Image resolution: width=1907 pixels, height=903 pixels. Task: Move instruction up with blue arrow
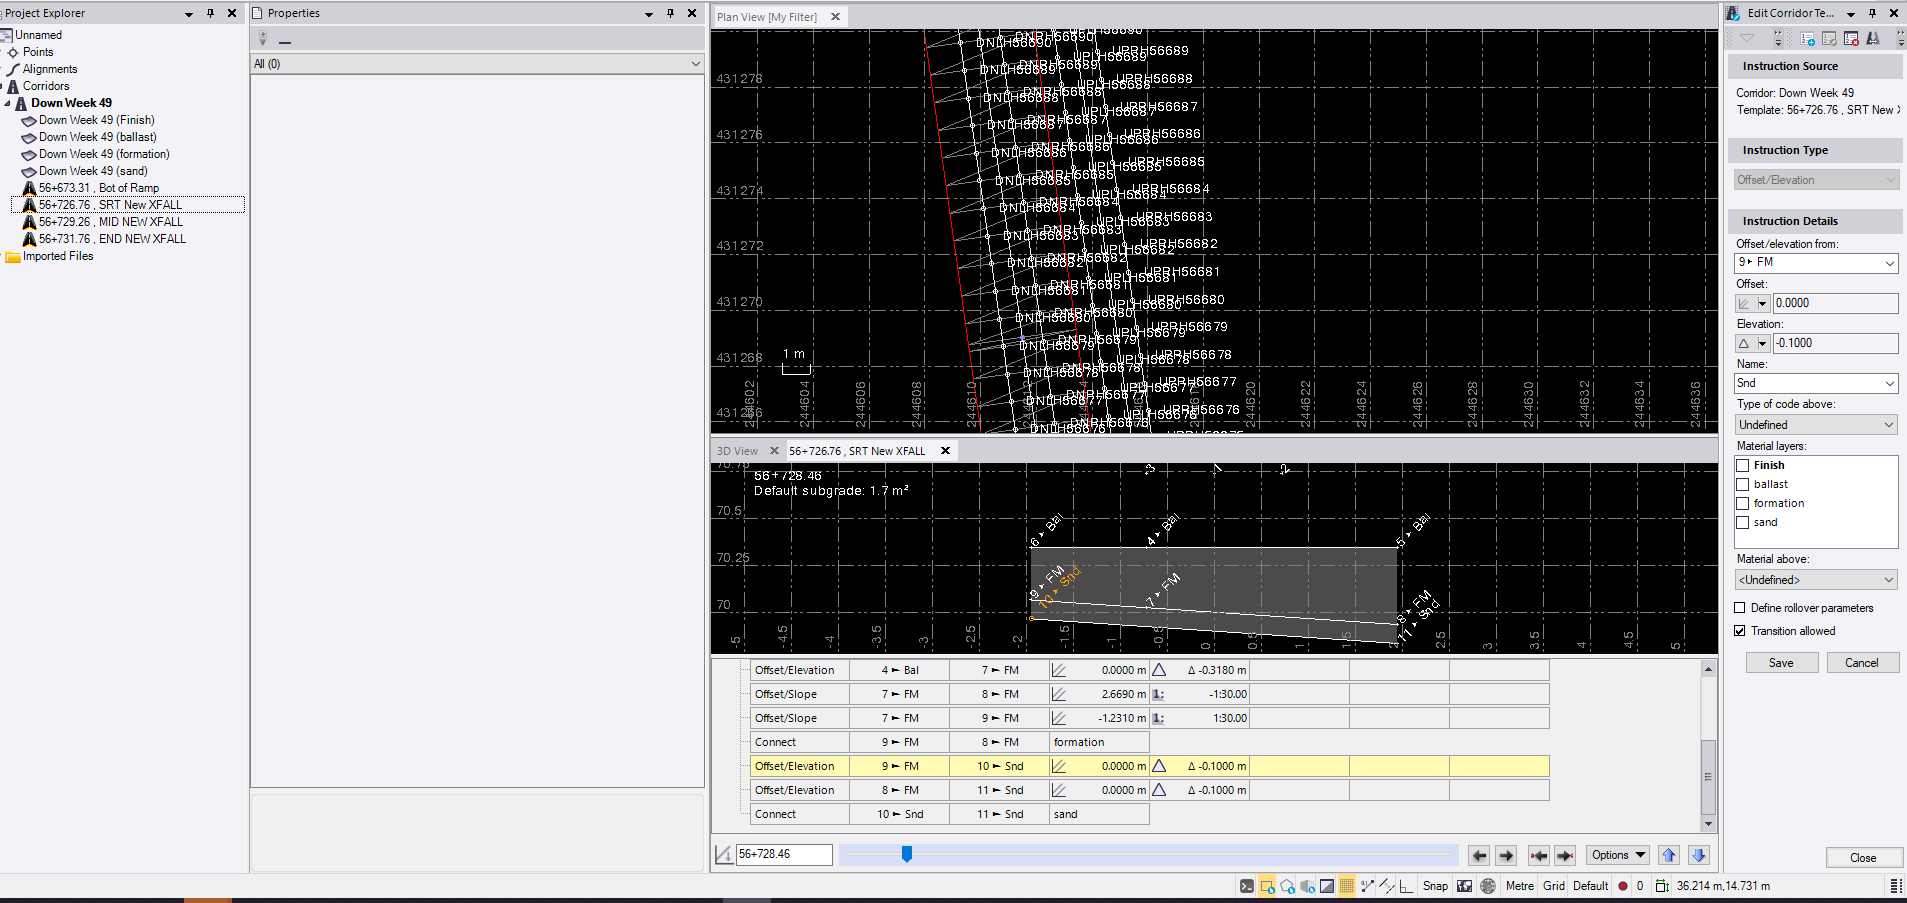click(x=1668, y=855)
